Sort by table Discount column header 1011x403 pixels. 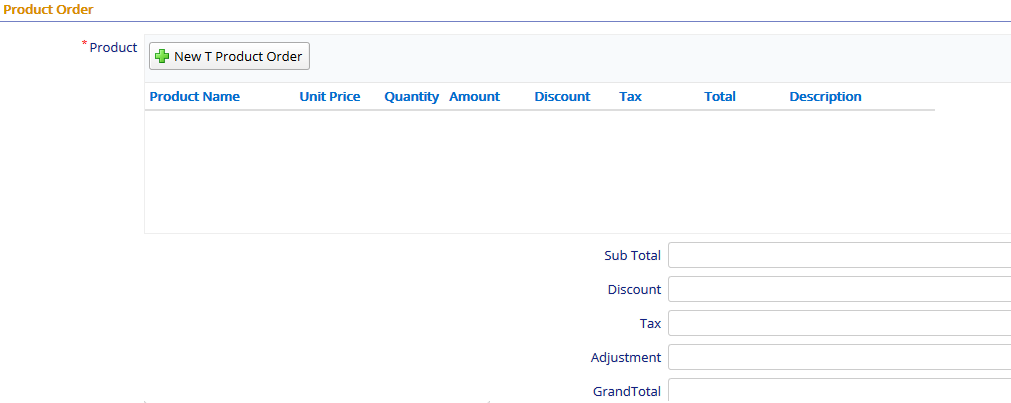point(562,97)
